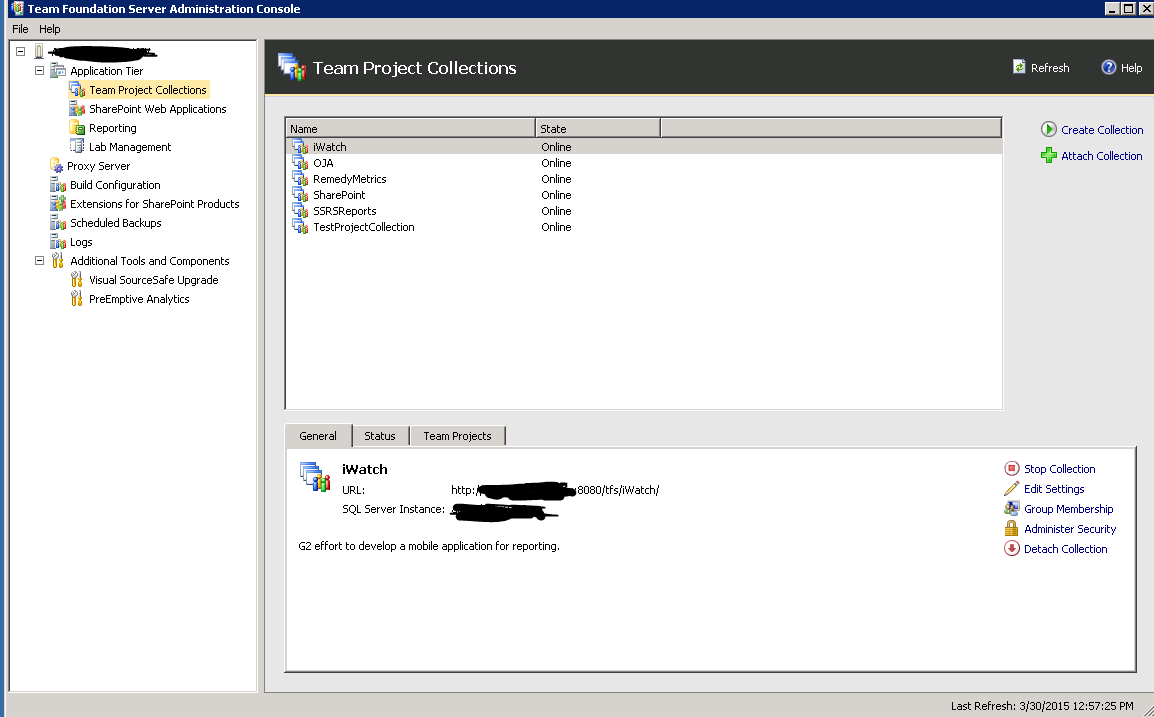Collapse Additional Tools and Components node
1154x717 pixels.
pos(40,261)
